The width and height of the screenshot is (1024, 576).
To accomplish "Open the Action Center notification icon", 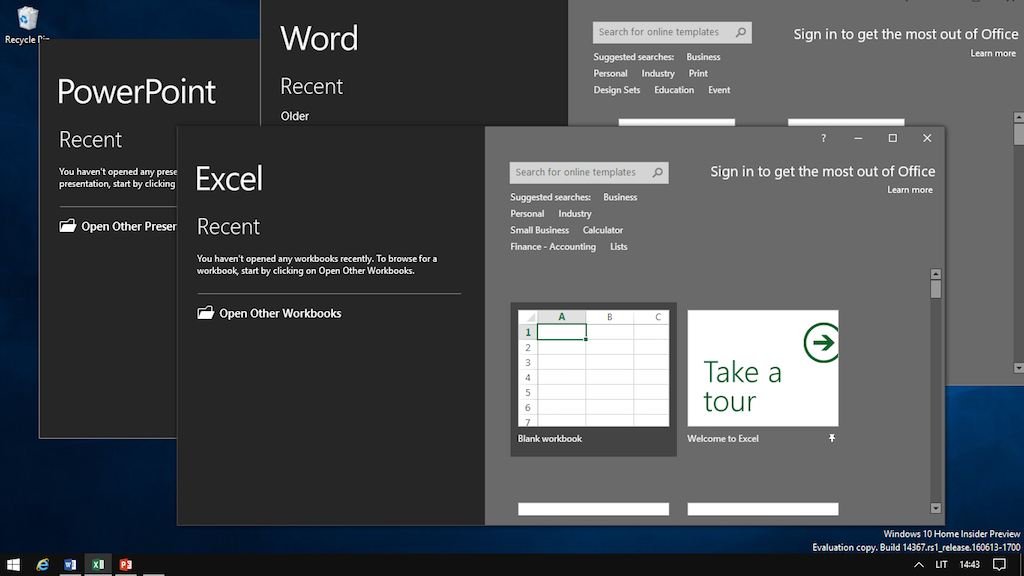I will click(x=999, y=565).
